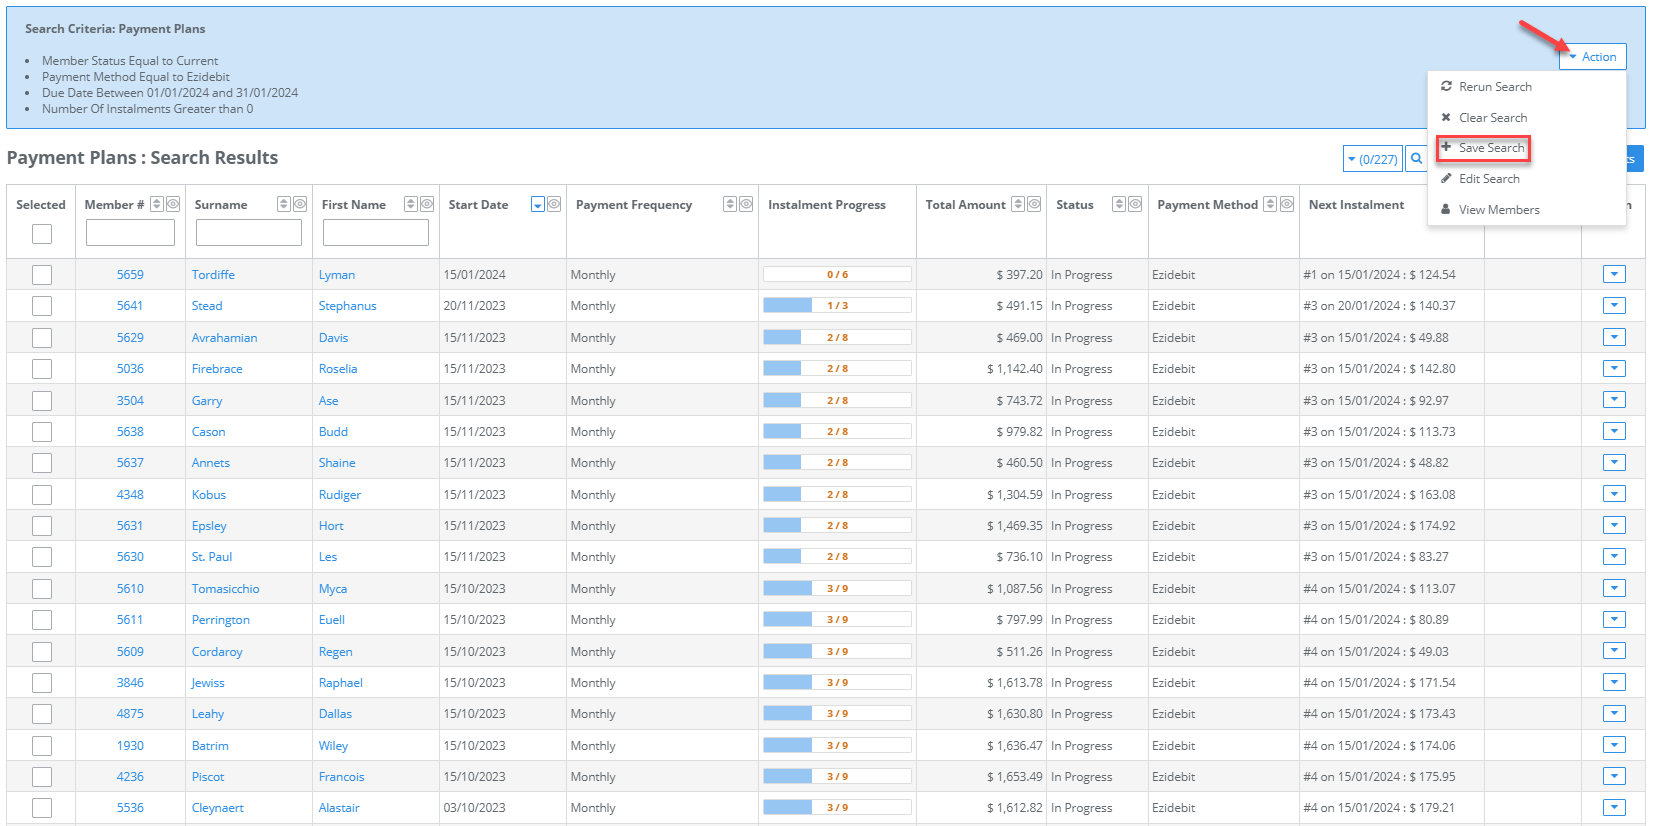Open first name link Stephanus
This screenshot has height=826, width=1658.
tap(347, 306)
